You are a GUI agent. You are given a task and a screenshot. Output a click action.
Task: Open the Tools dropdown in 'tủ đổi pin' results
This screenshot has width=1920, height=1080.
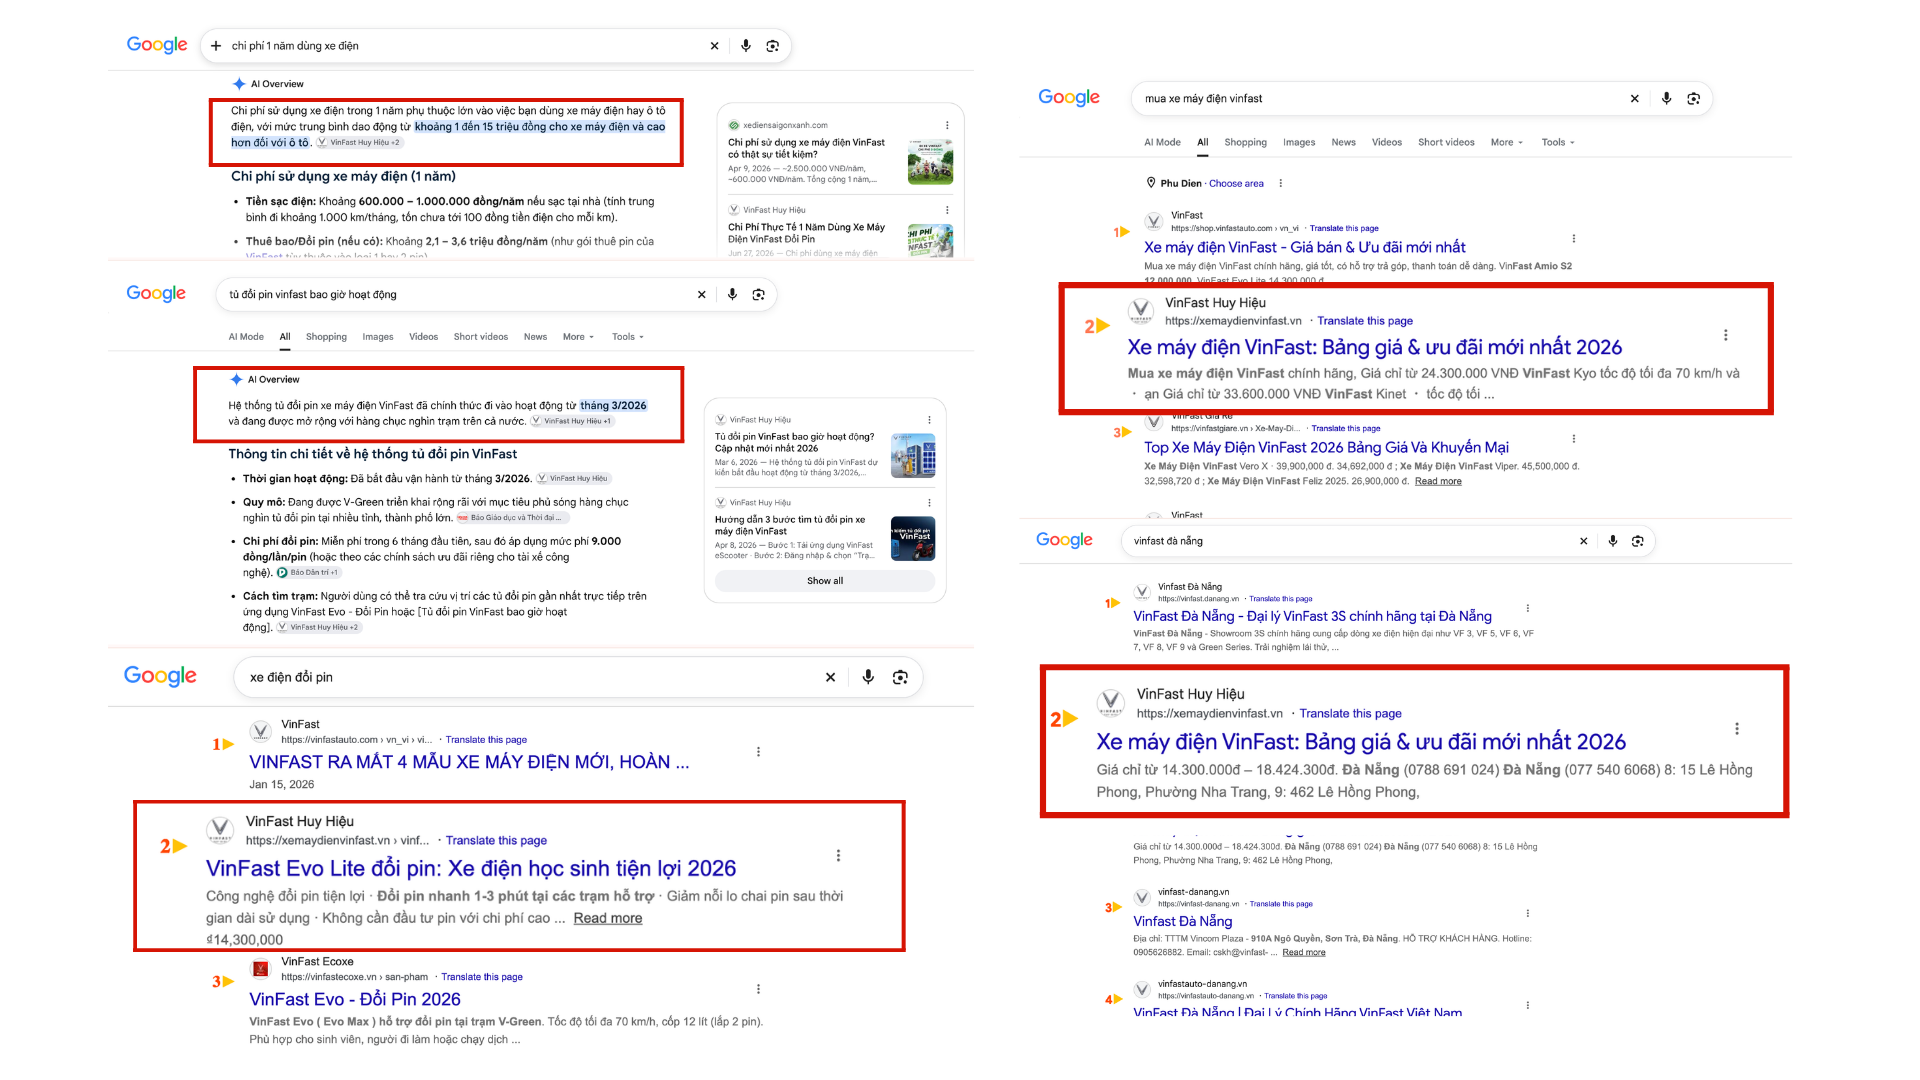click(628, 337)
